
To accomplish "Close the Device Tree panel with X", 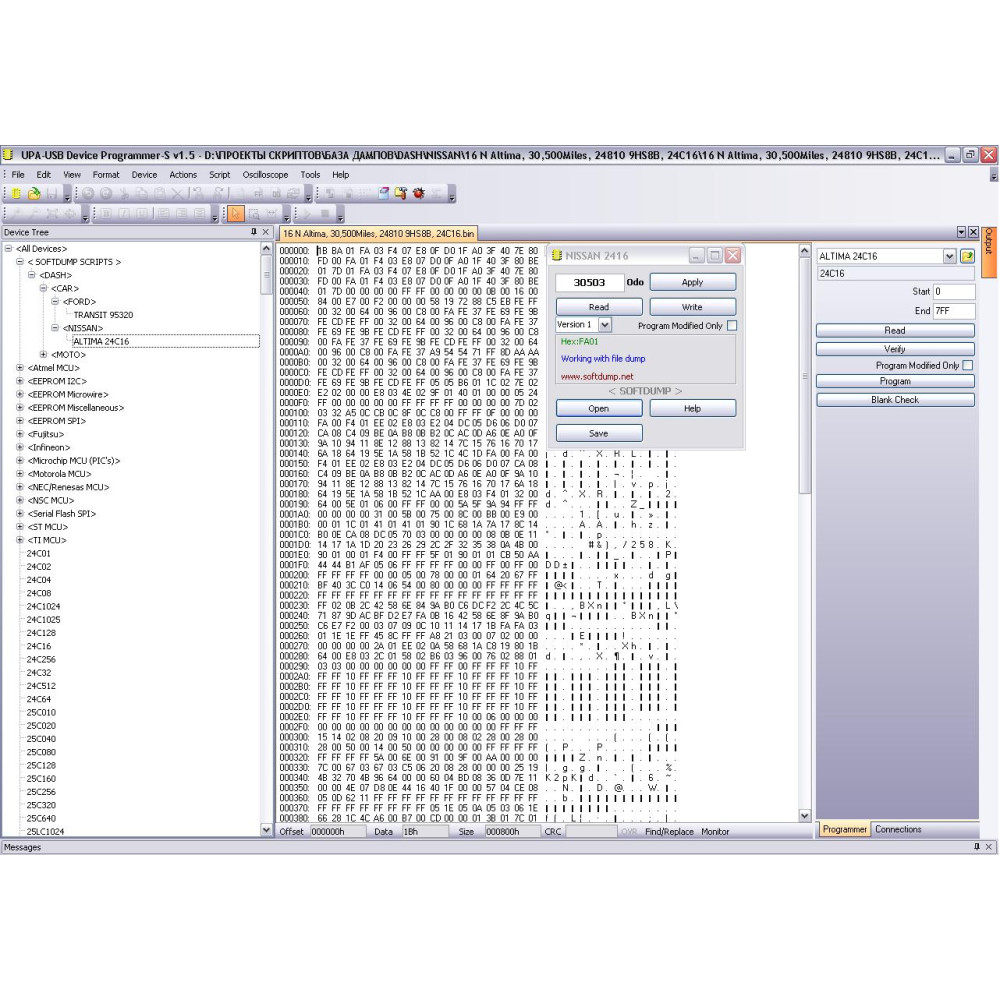I will pos(266,232).
